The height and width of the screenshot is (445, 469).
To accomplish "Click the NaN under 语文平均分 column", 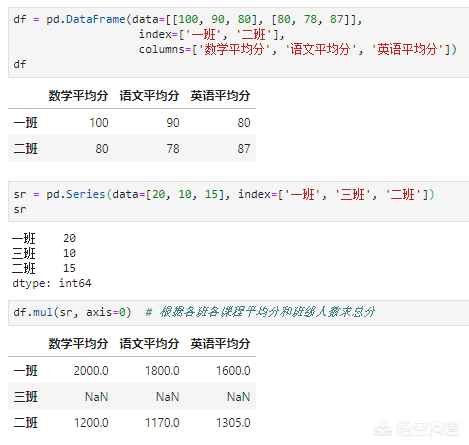I will pyautogui.click(x=168, y=397).
